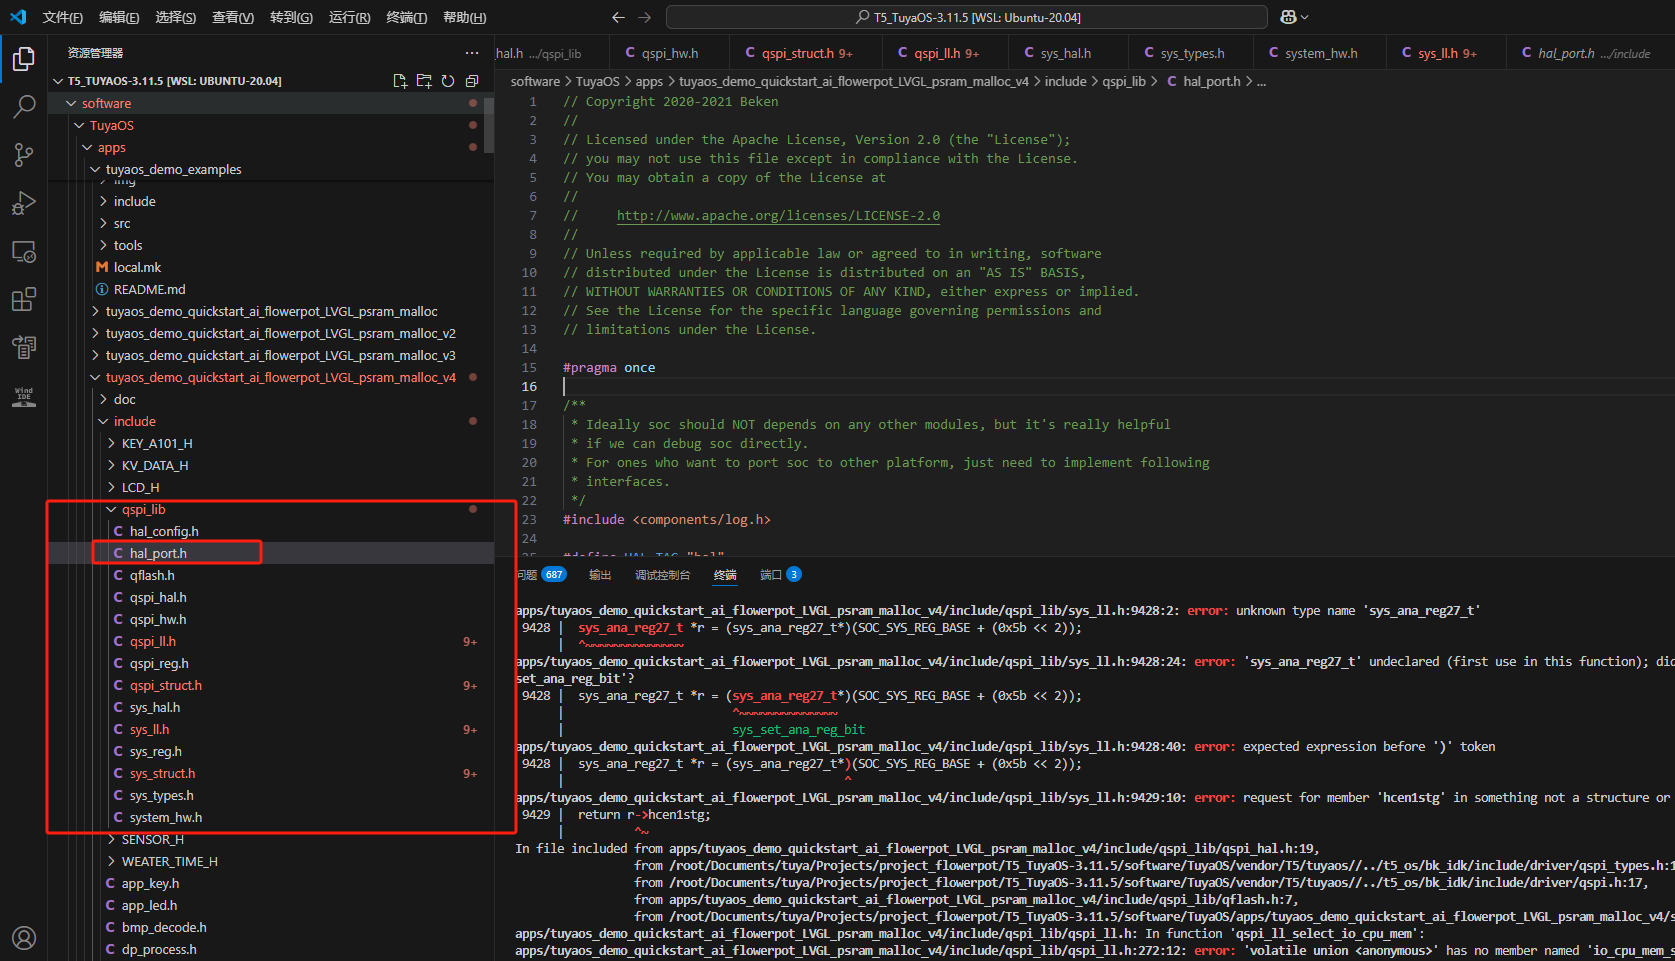Open the 帮助(H) menu
The height and width of the screenshot is (961, 1675).
464,17
